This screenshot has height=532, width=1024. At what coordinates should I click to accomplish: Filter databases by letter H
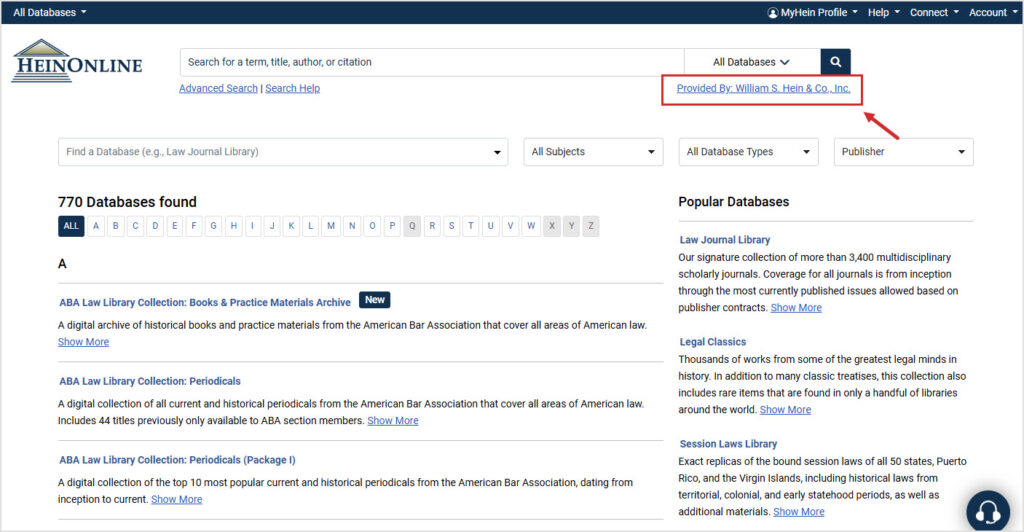233,226
